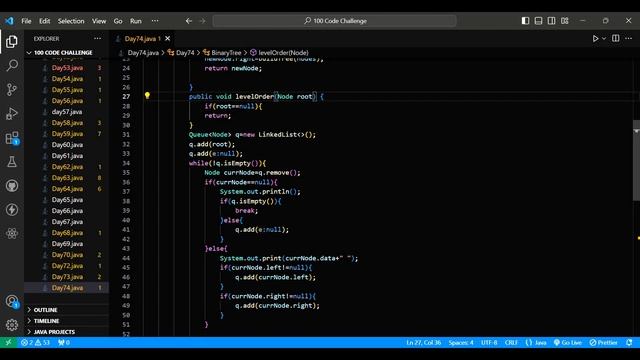Open day57.java in the explorer

coord(67,112)
